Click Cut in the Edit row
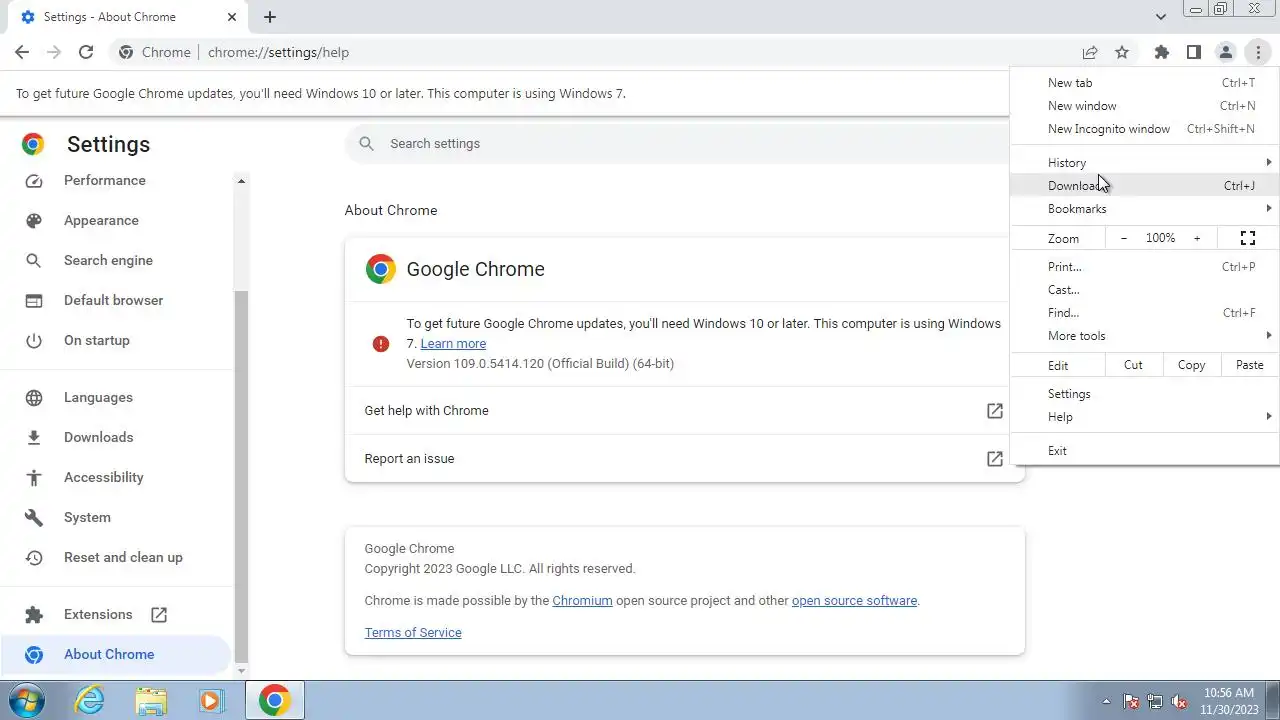This screenshot has height=720, width=1280. (x=1133, y=365)
